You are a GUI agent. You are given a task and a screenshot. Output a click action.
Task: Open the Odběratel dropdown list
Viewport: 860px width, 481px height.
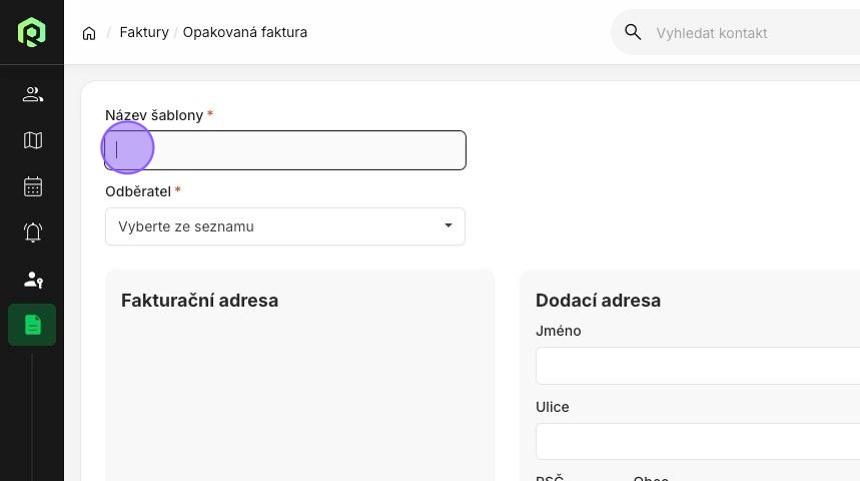285,227
